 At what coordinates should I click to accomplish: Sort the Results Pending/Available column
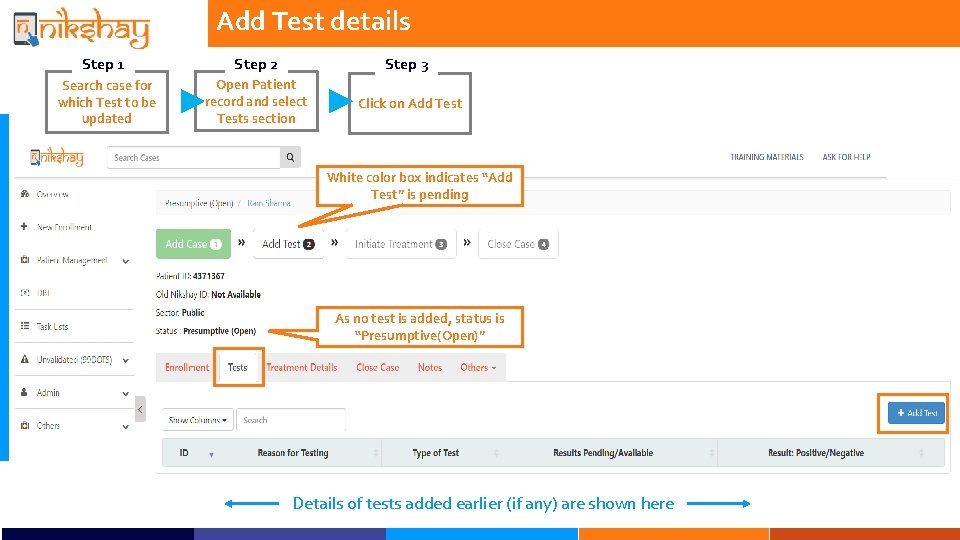(711, 453)
